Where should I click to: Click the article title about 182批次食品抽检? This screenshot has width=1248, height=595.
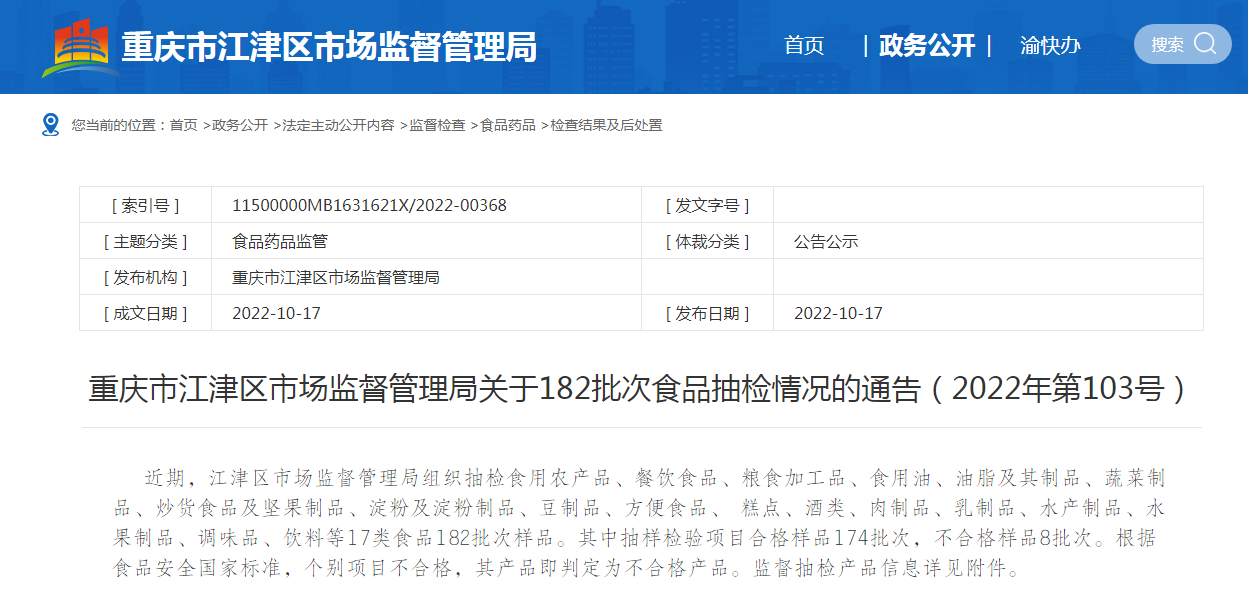pyautogui.click(x=641, y=388)
